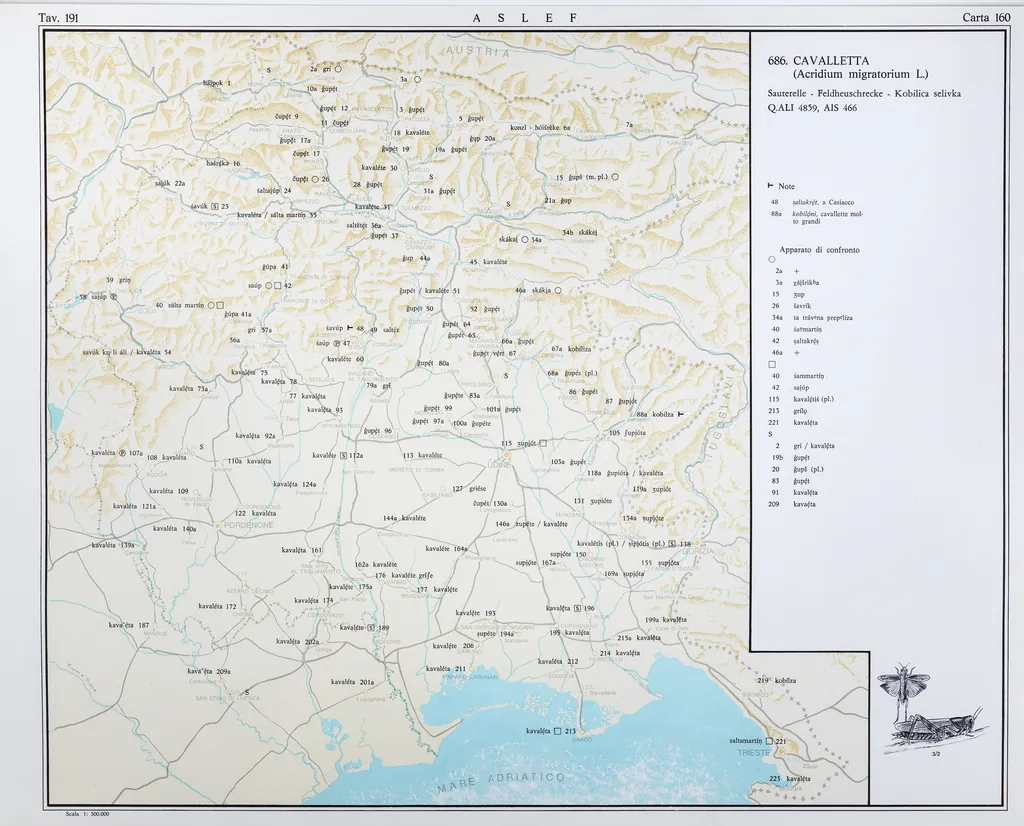The image size is (1024, 826).
Task: Click the square symbol in the legend list
Action: pos(772,364)
